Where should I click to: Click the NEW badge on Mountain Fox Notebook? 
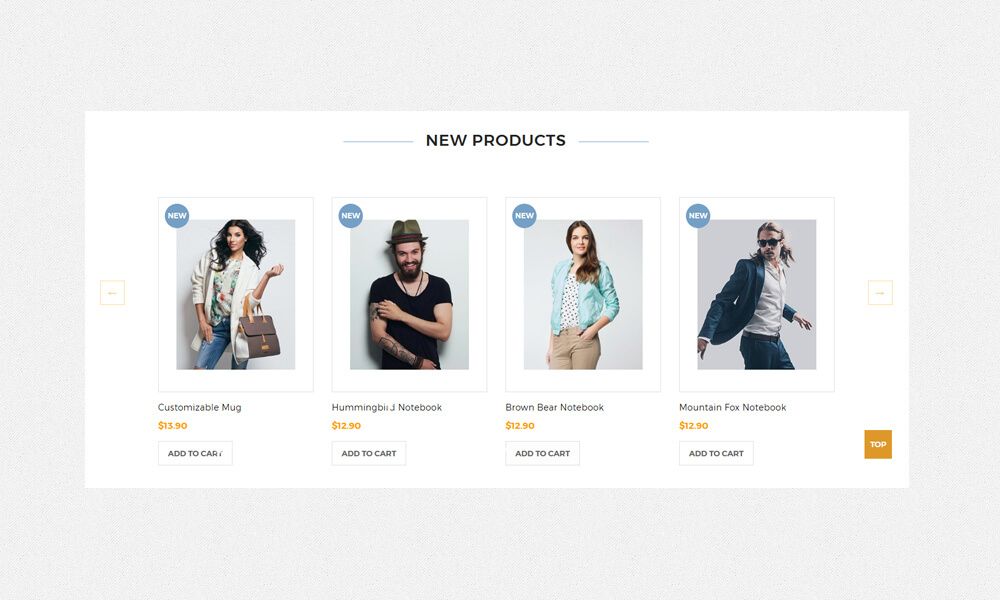698,216
